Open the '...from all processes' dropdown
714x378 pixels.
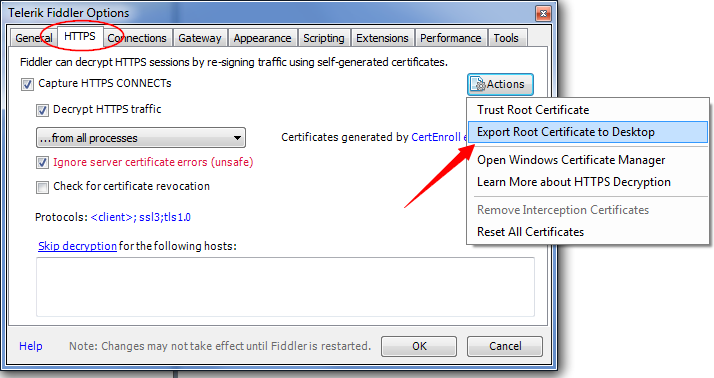141,138
